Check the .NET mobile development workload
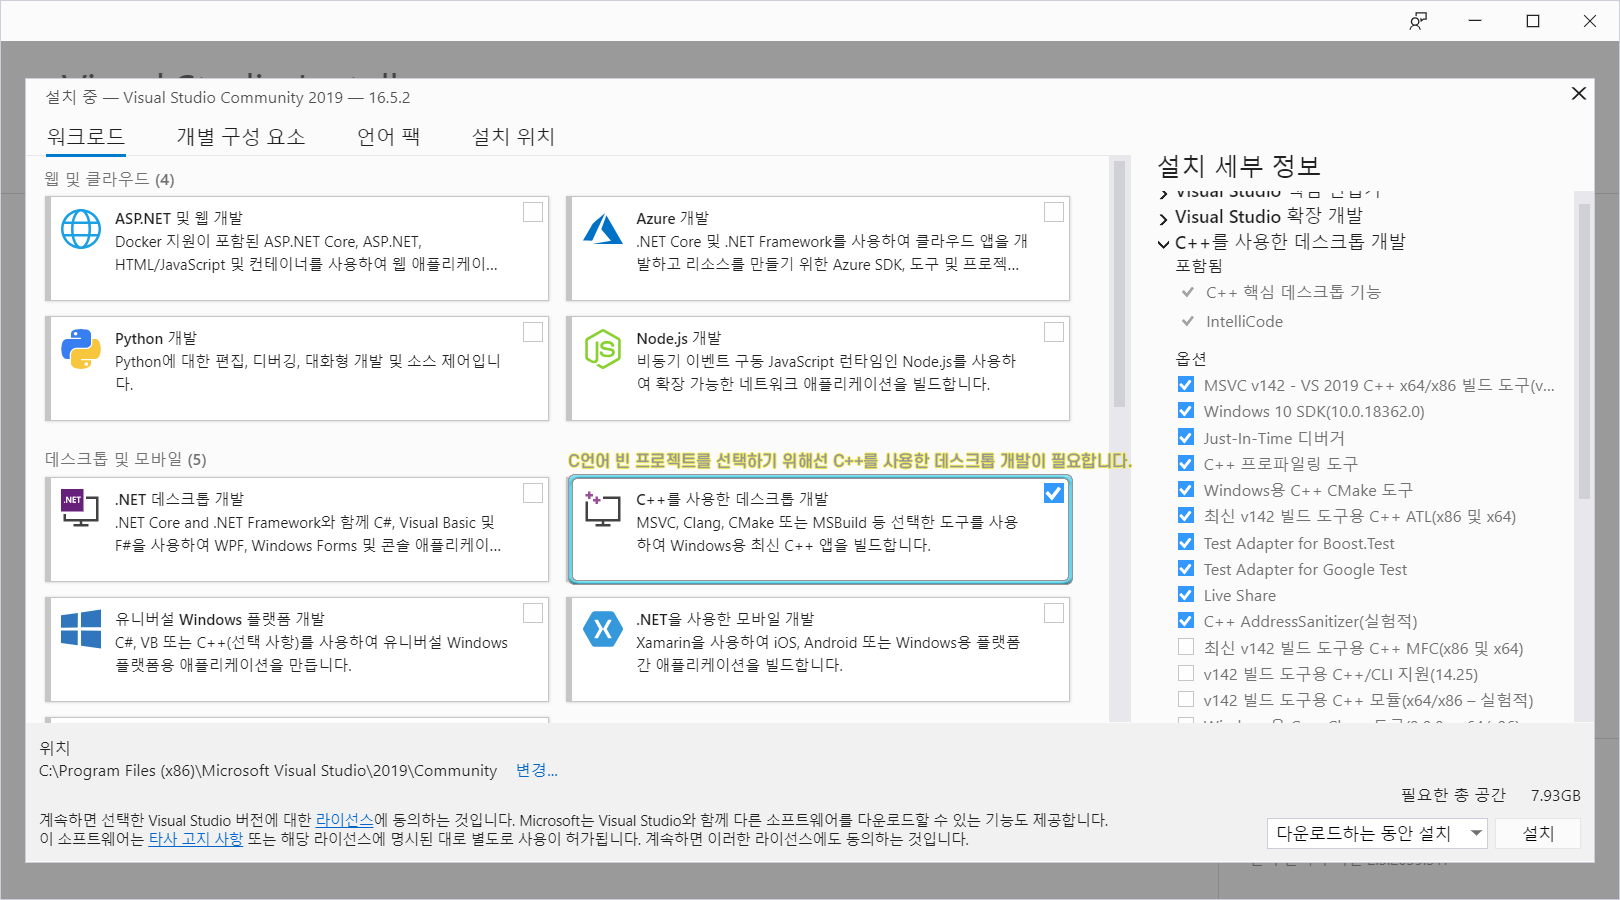The image size is (1620, 900). point(1054,613)
